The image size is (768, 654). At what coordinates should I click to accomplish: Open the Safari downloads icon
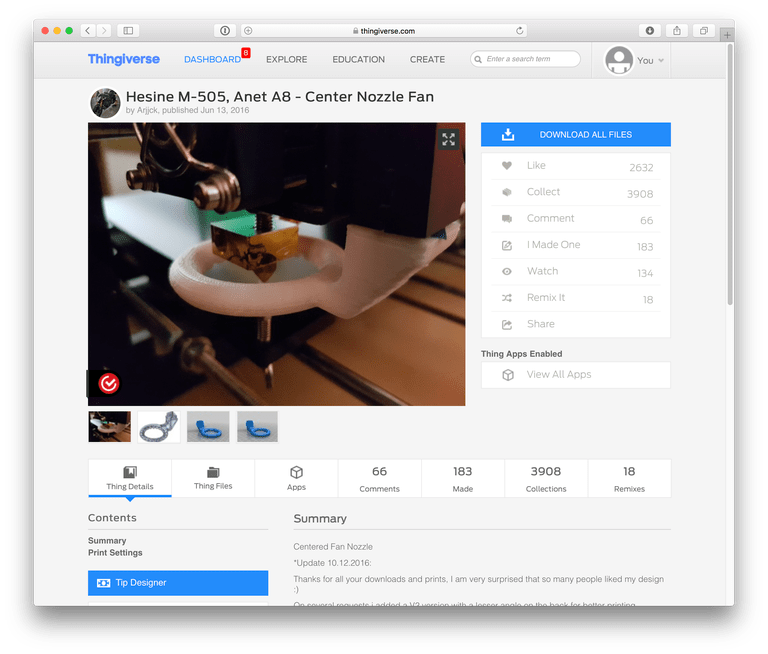click(x=650, y=30)
